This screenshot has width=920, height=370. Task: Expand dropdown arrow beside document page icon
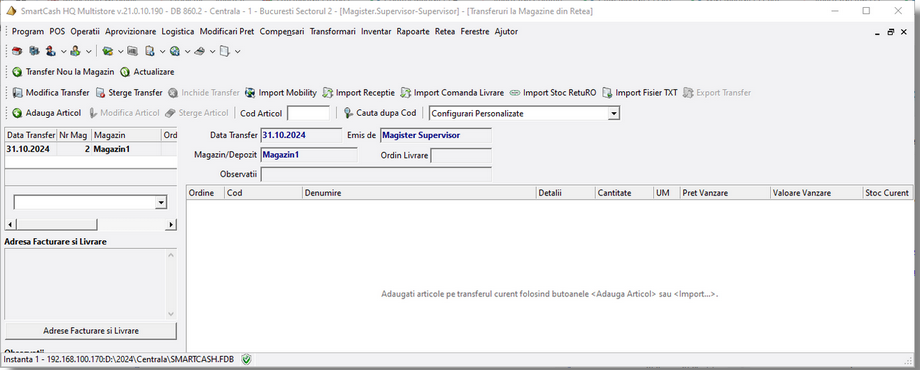[x=237, y=52]
